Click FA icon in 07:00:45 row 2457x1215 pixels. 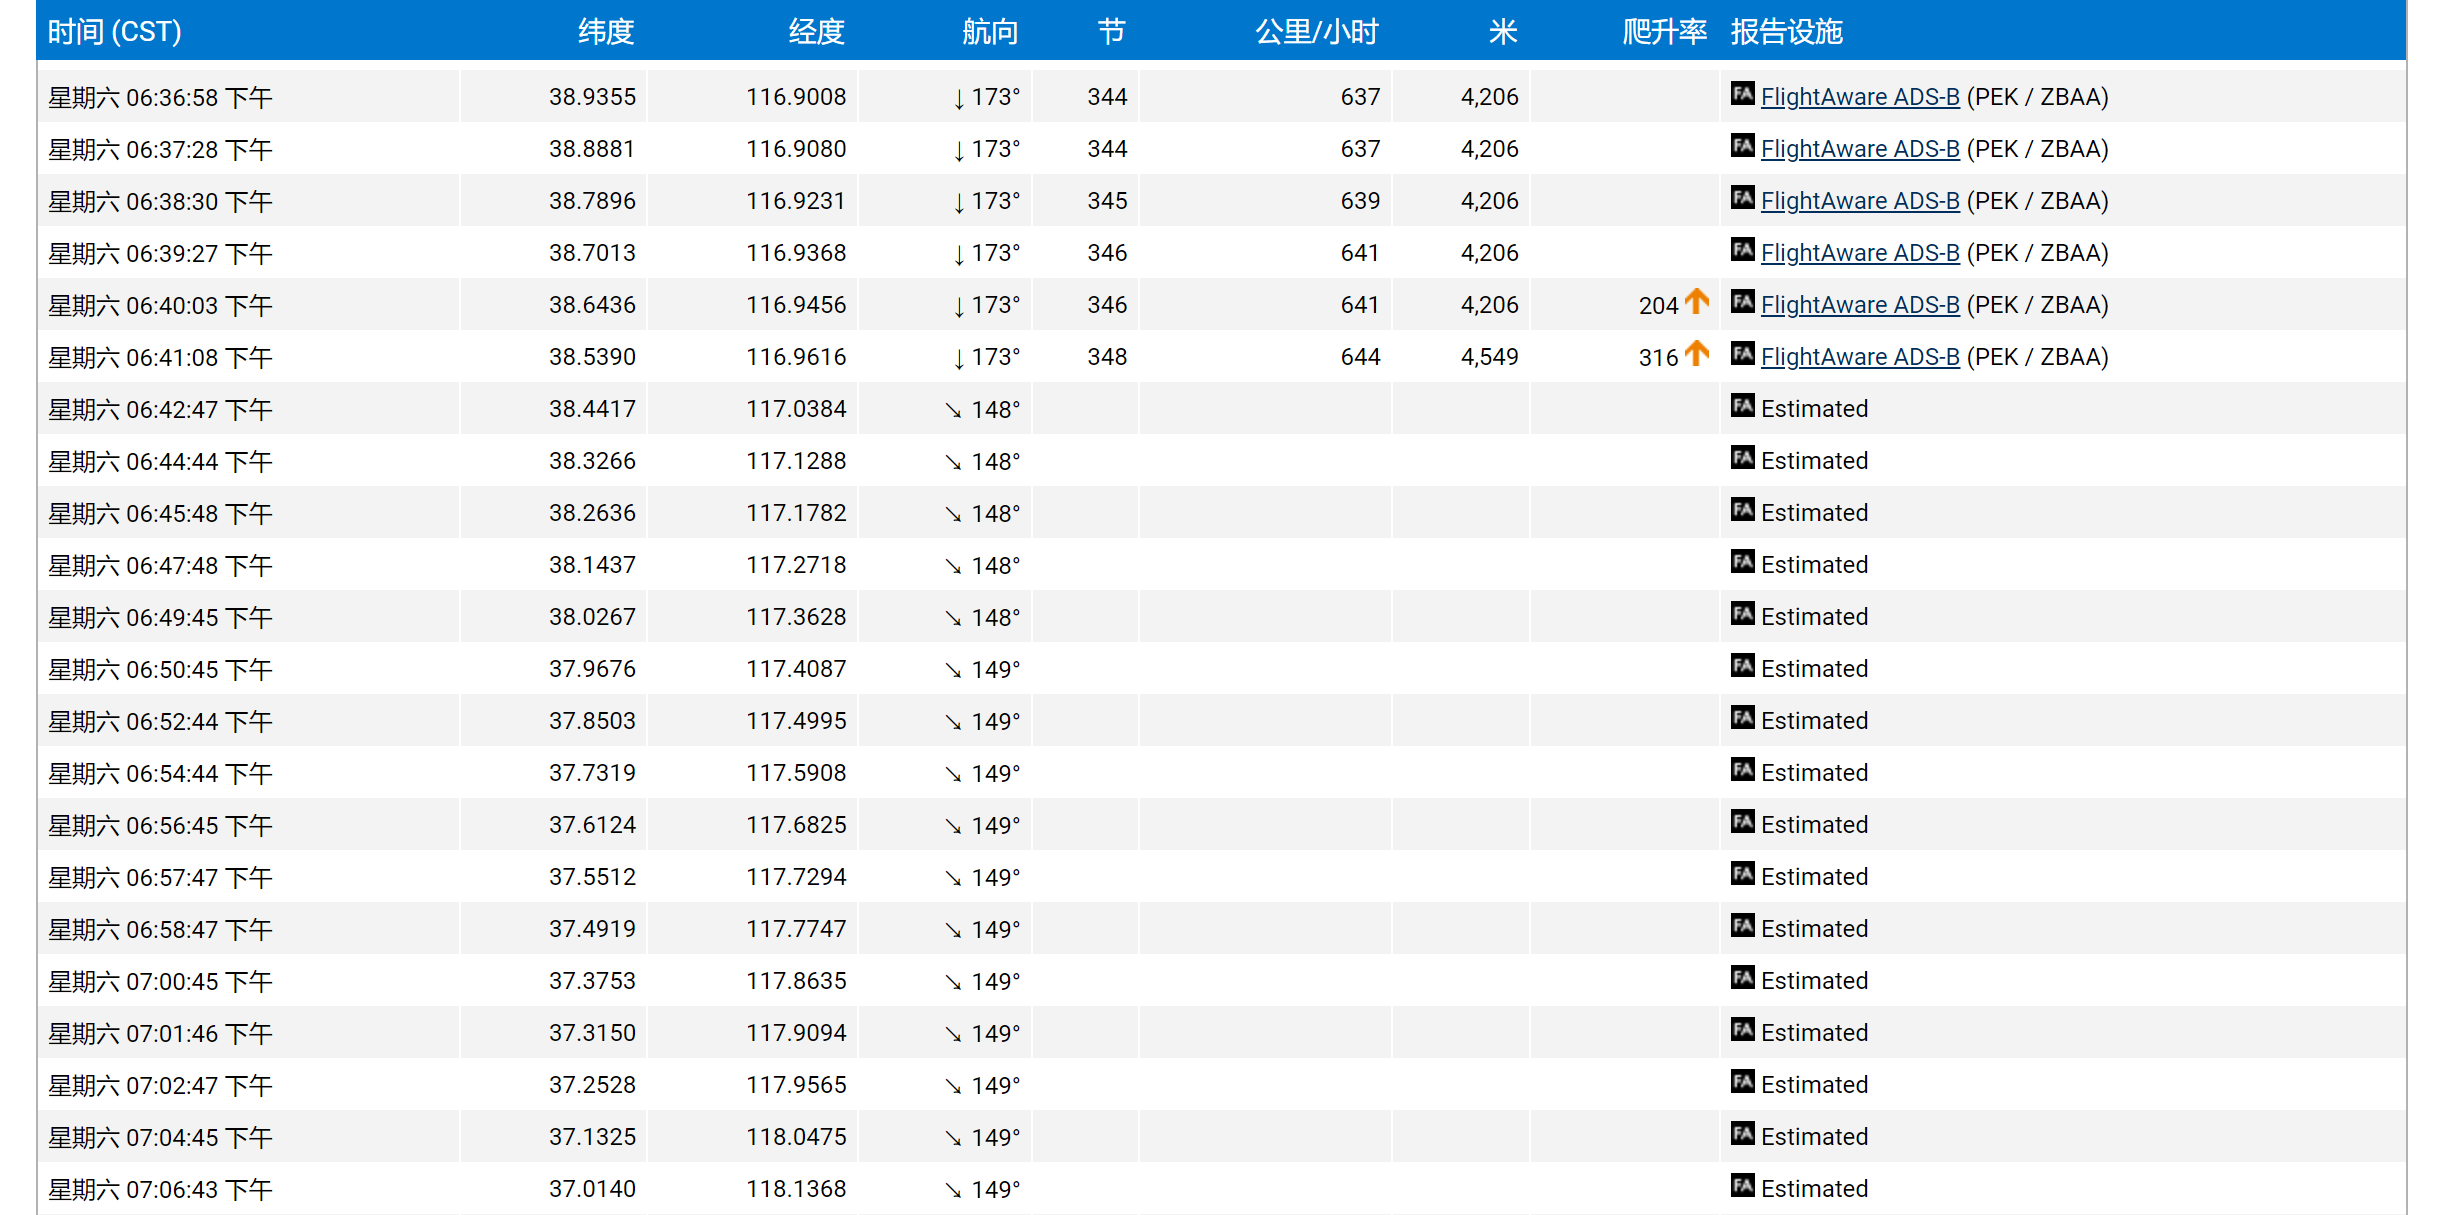click(1743, 978)
